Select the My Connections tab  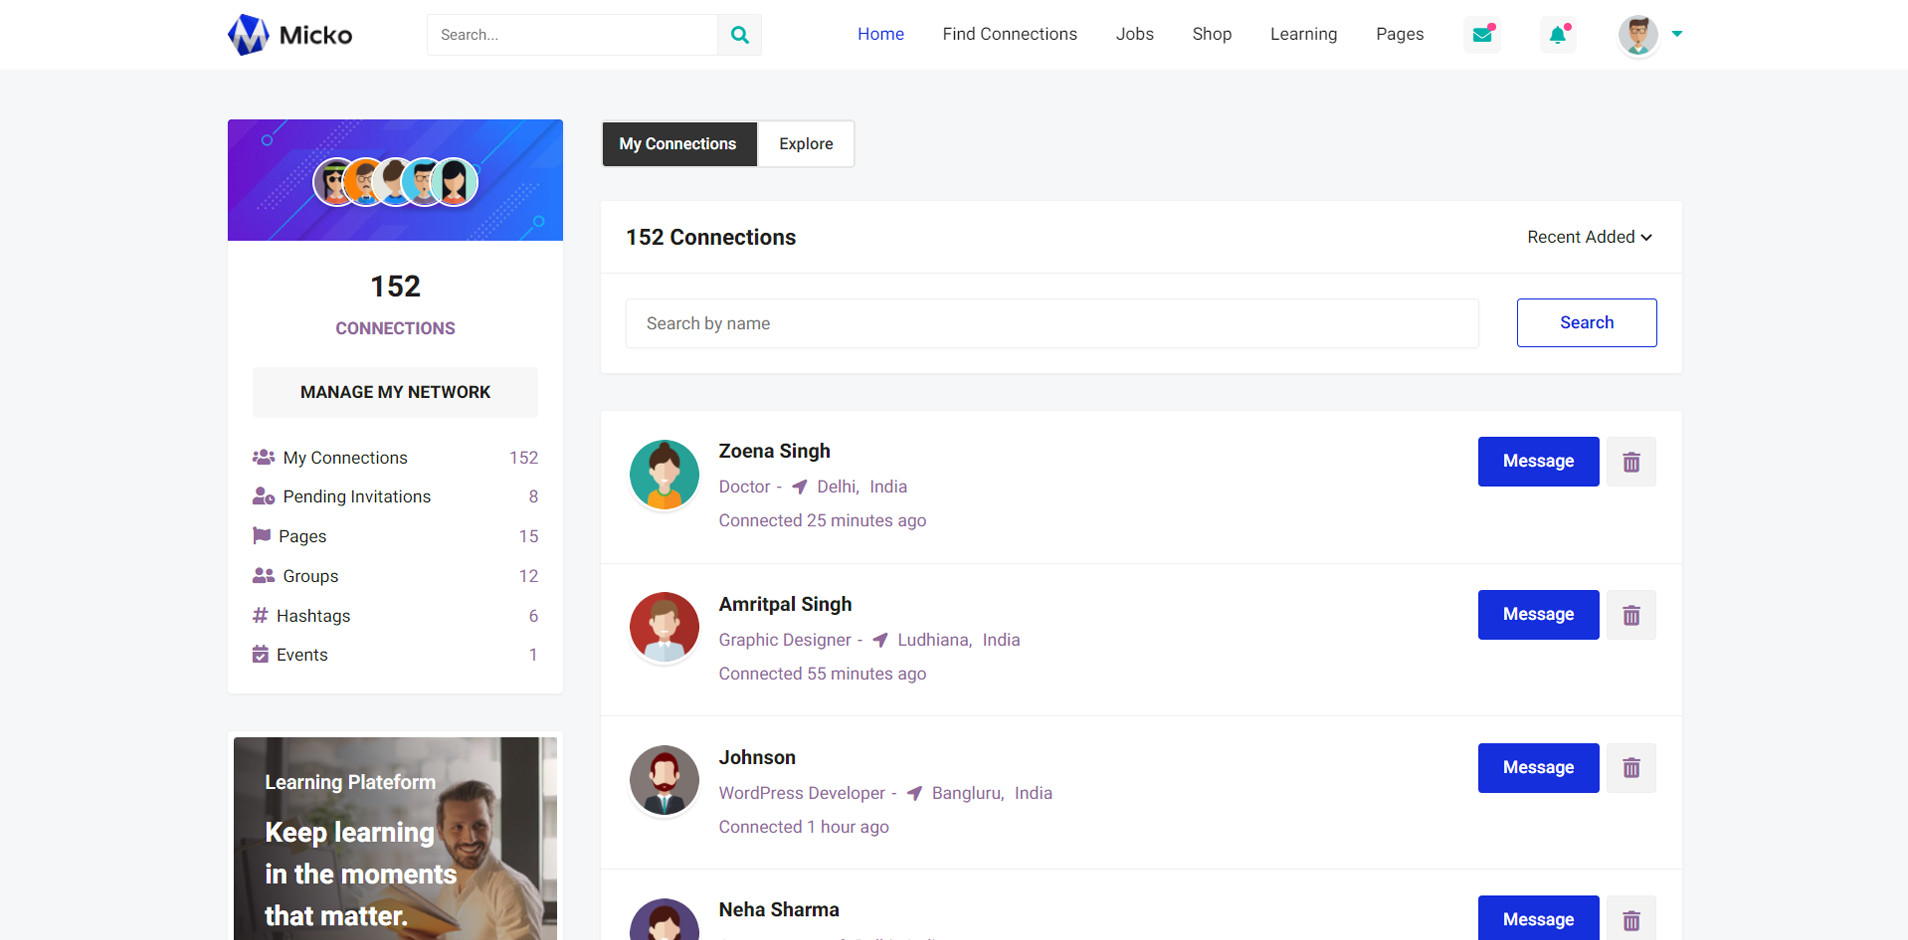678,144
